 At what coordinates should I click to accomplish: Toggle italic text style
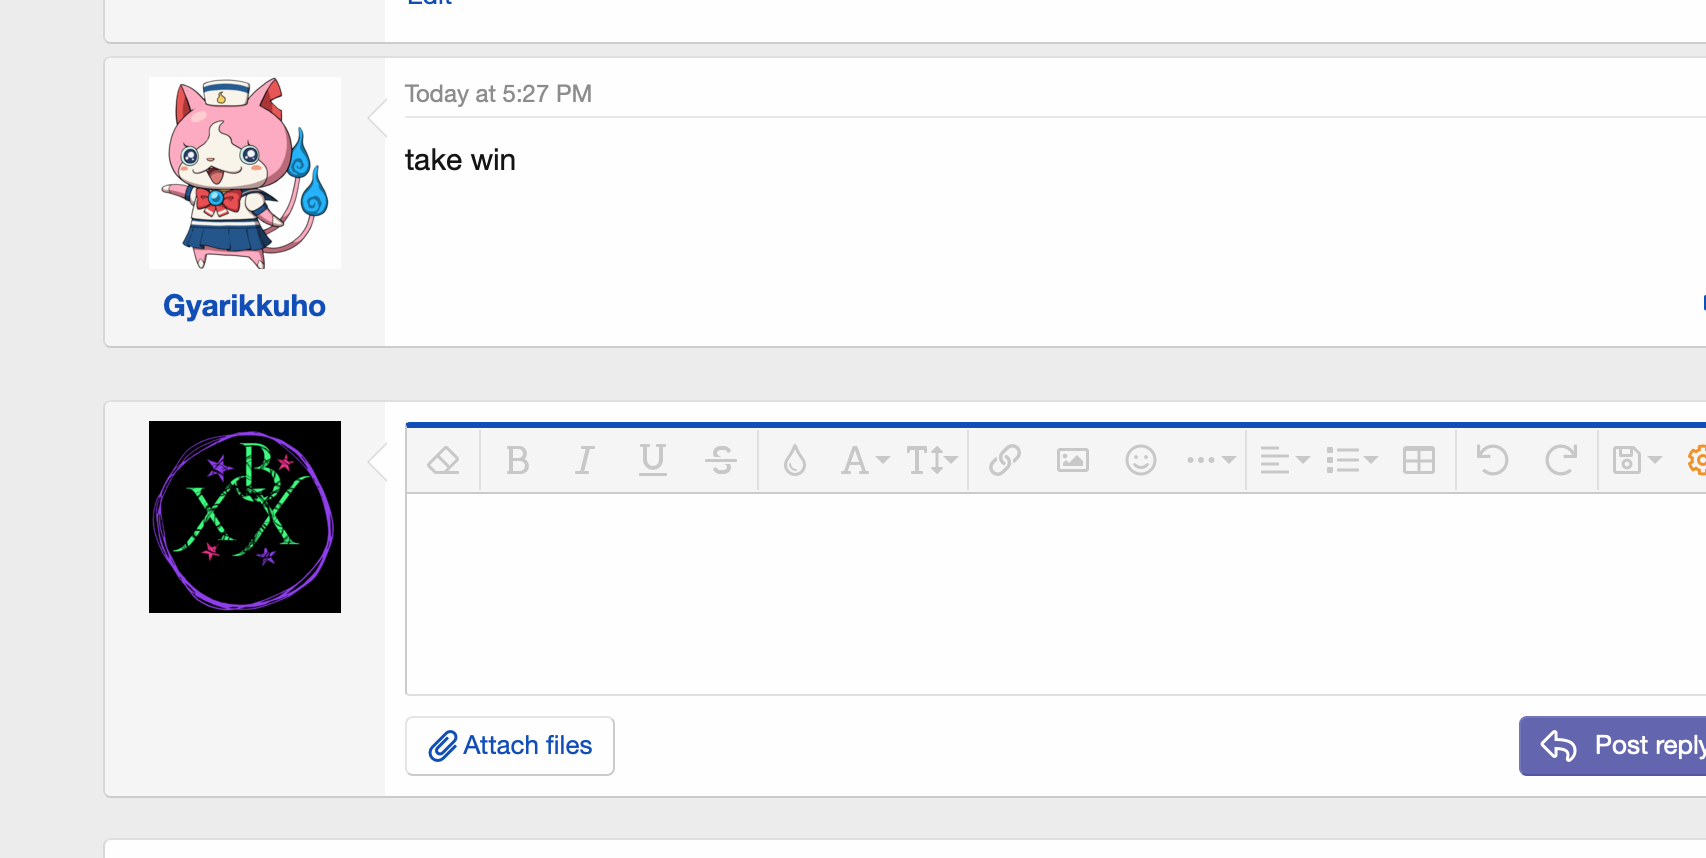pos(585,461)
